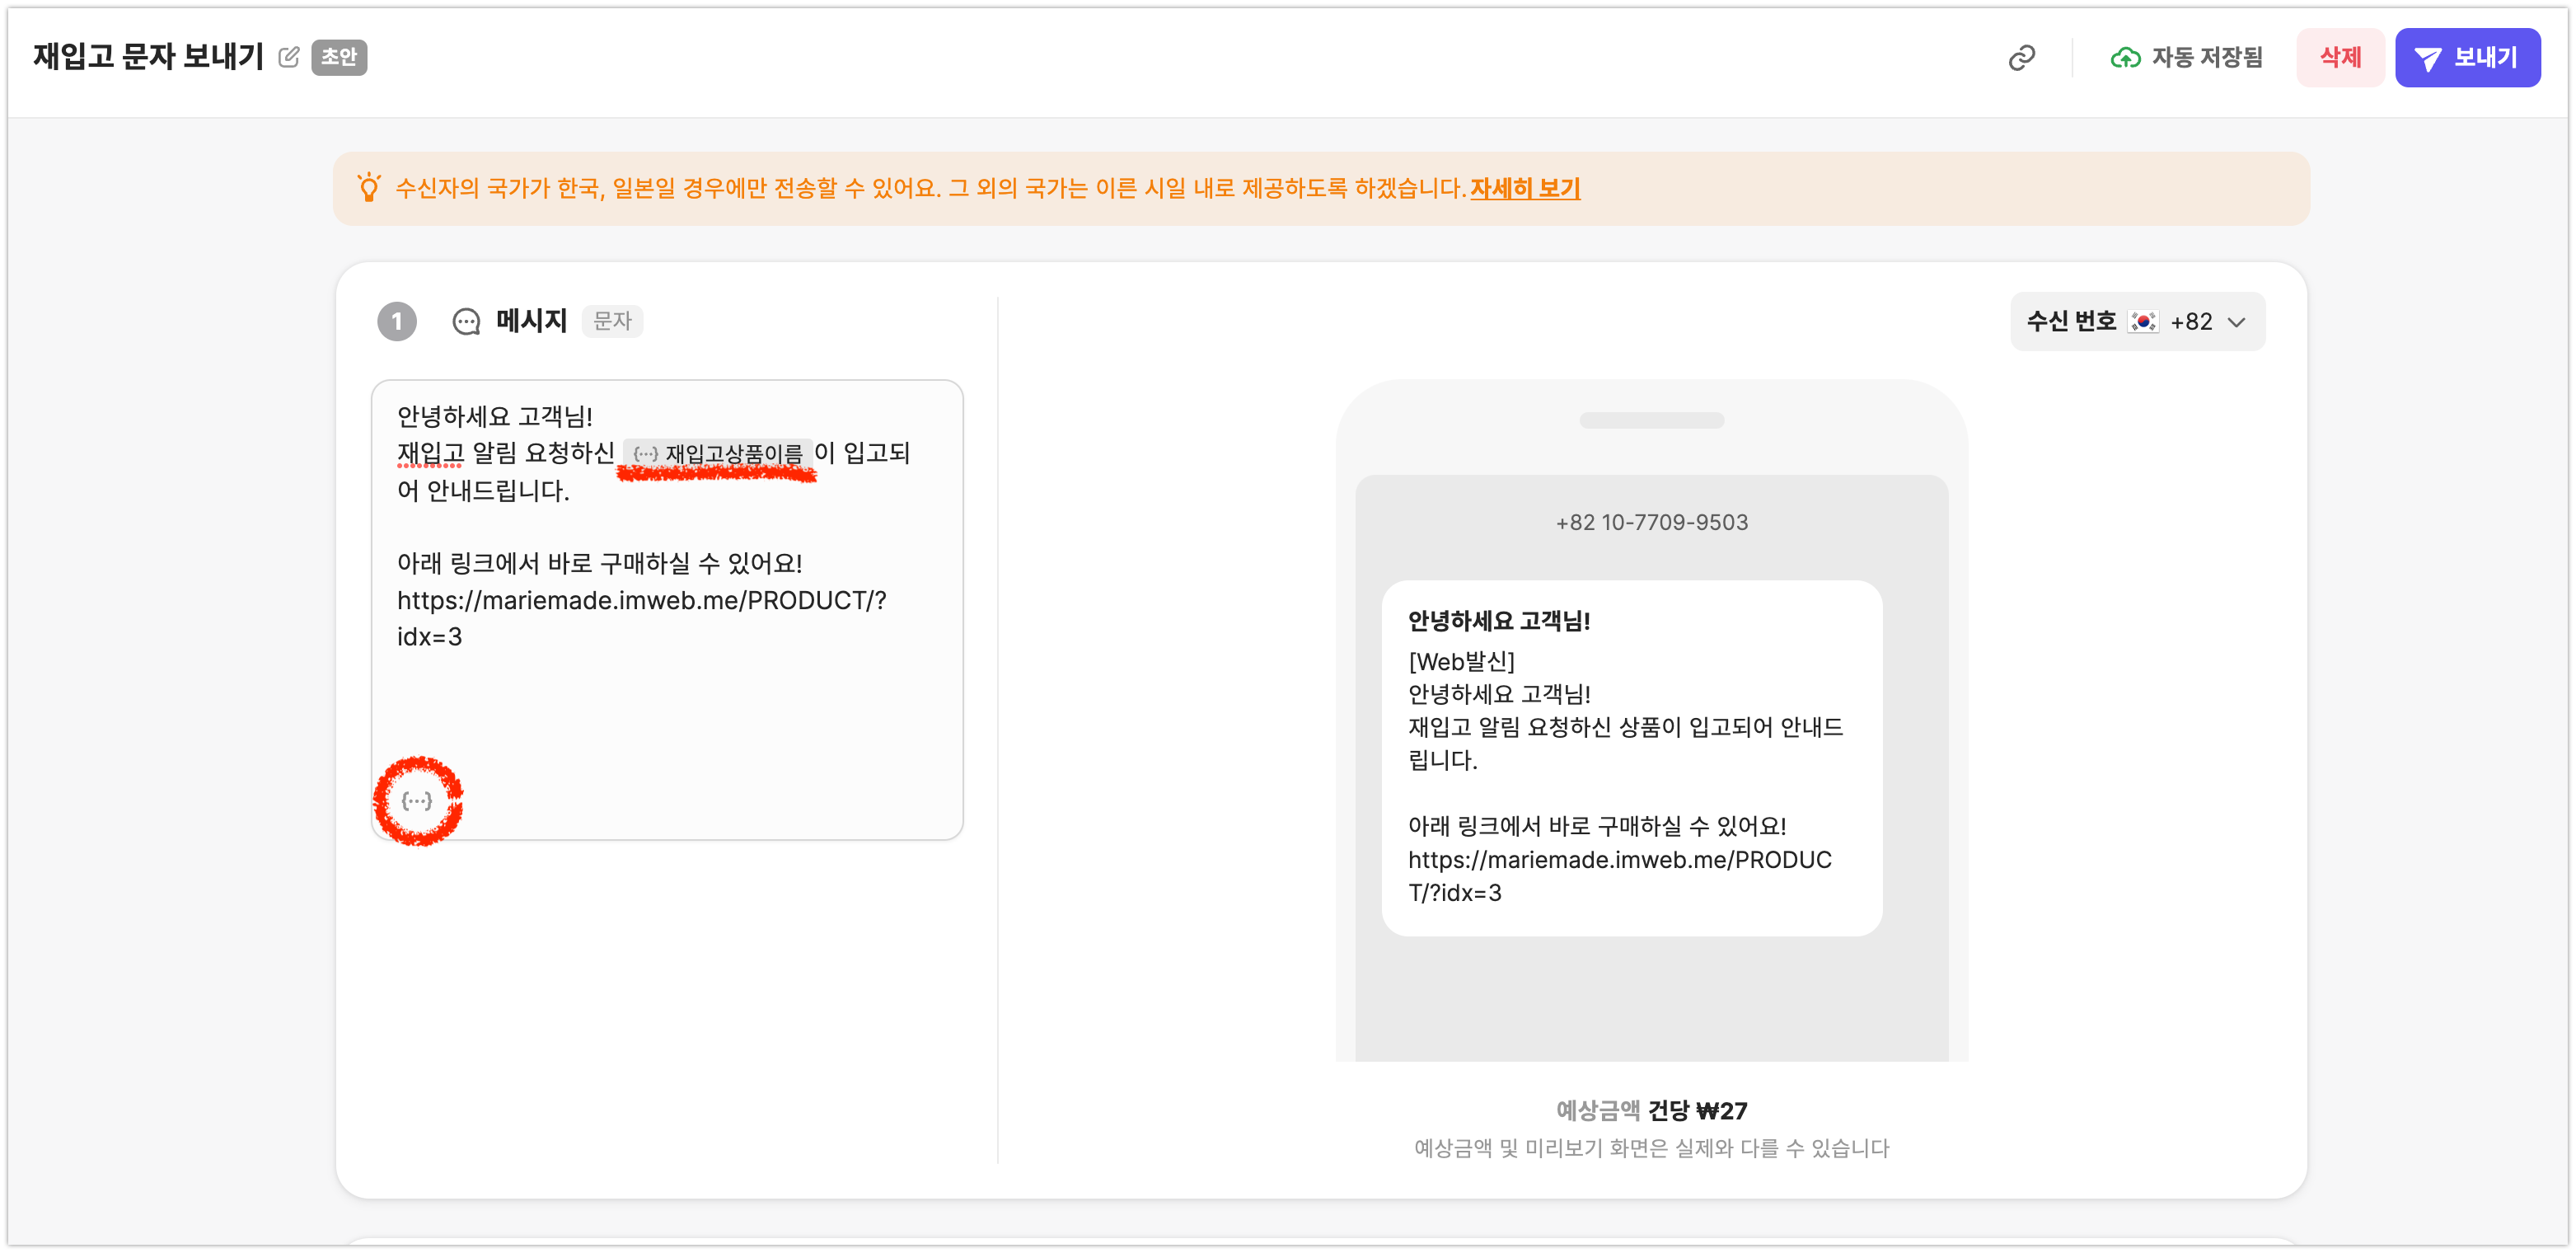Click the lightbulb tip icon in banner
This screenshot has height=1253, width=2576.
[x=369, y=188]
